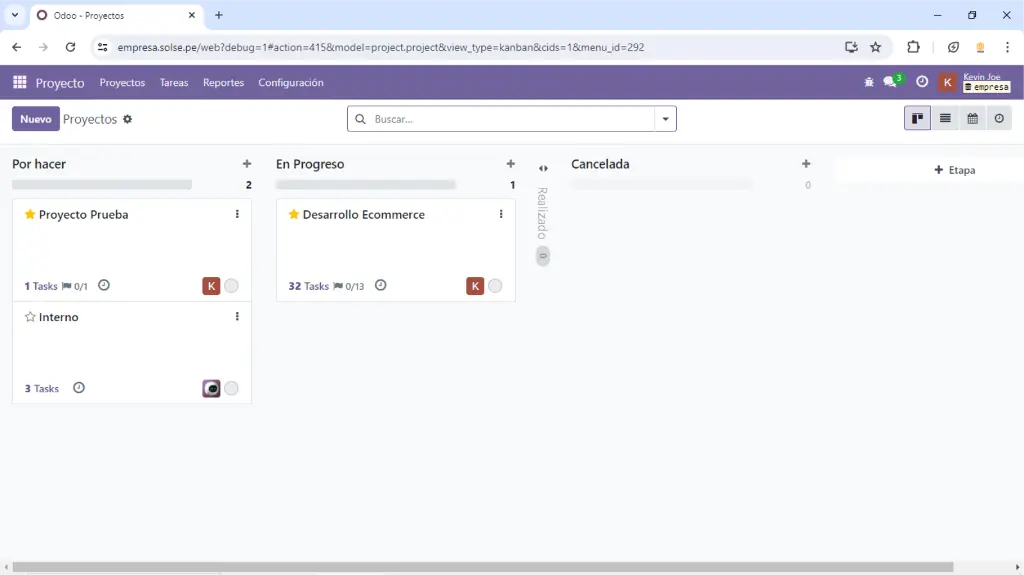The image size is (1024, 575).
Task: Open the Tareas menu
Action: 174,83
